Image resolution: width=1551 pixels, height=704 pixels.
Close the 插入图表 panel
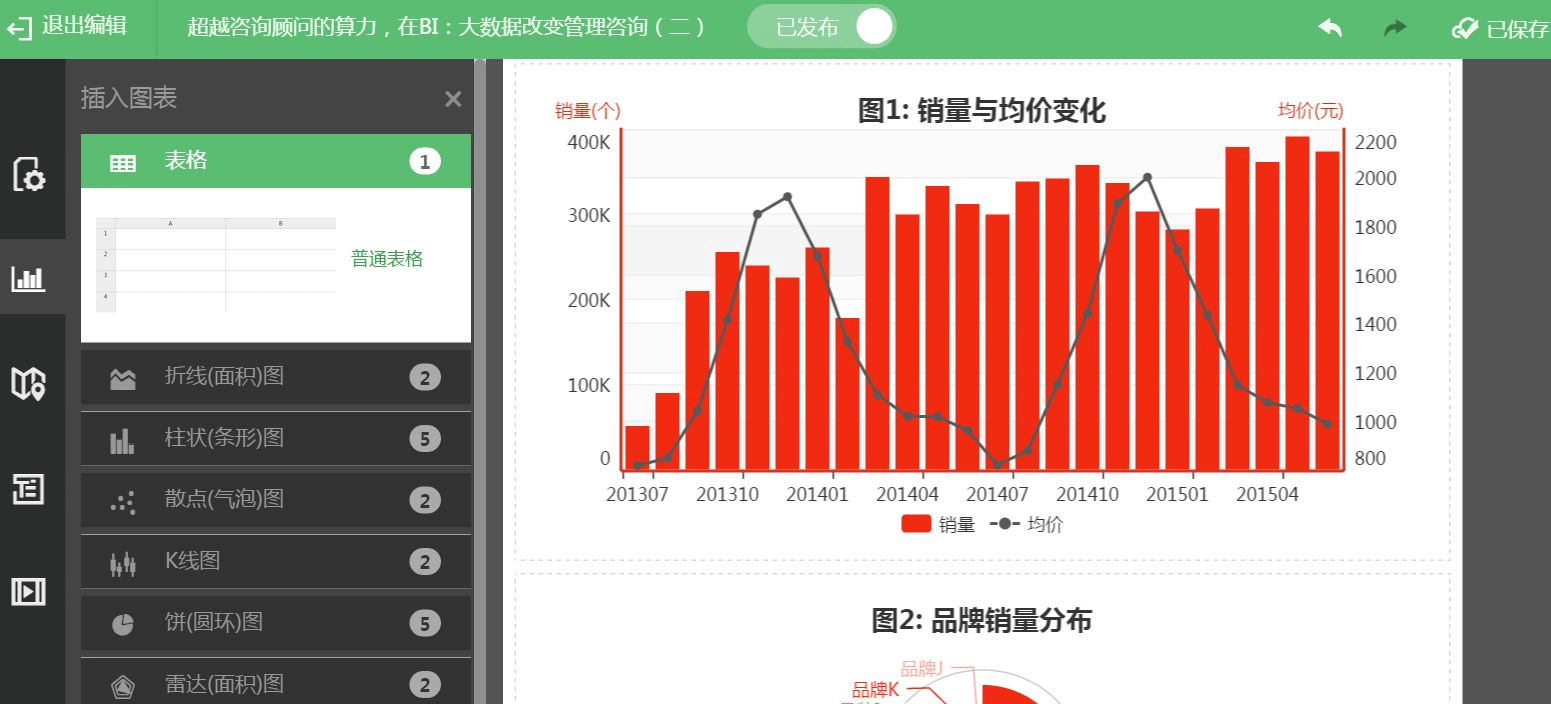coord(453,99)
